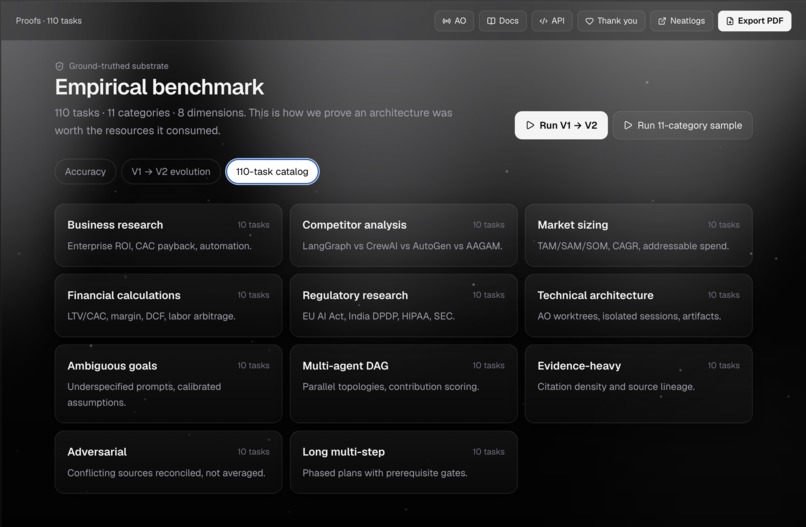Click text 'TAM/SAM/SOM, CAGR, addressable spend.'
Image resolution: width=806 pixels, height=527 pixels.
pyautogui.click(x=633, y=246)
